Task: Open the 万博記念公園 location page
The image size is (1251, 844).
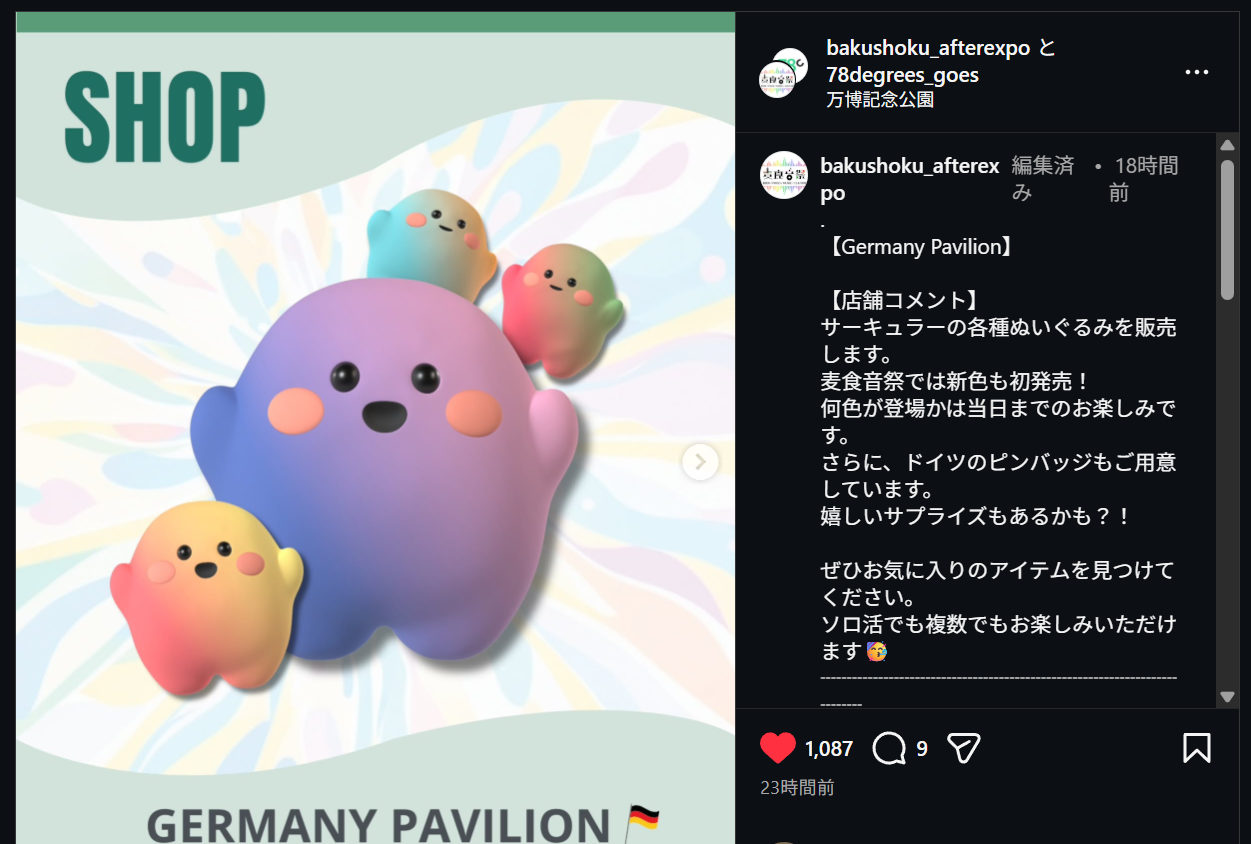Action: (x=880, y=100)
